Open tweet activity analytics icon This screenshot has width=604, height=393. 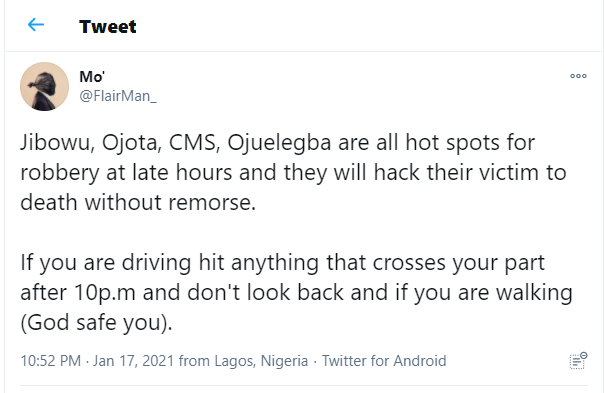coord(578,361)
